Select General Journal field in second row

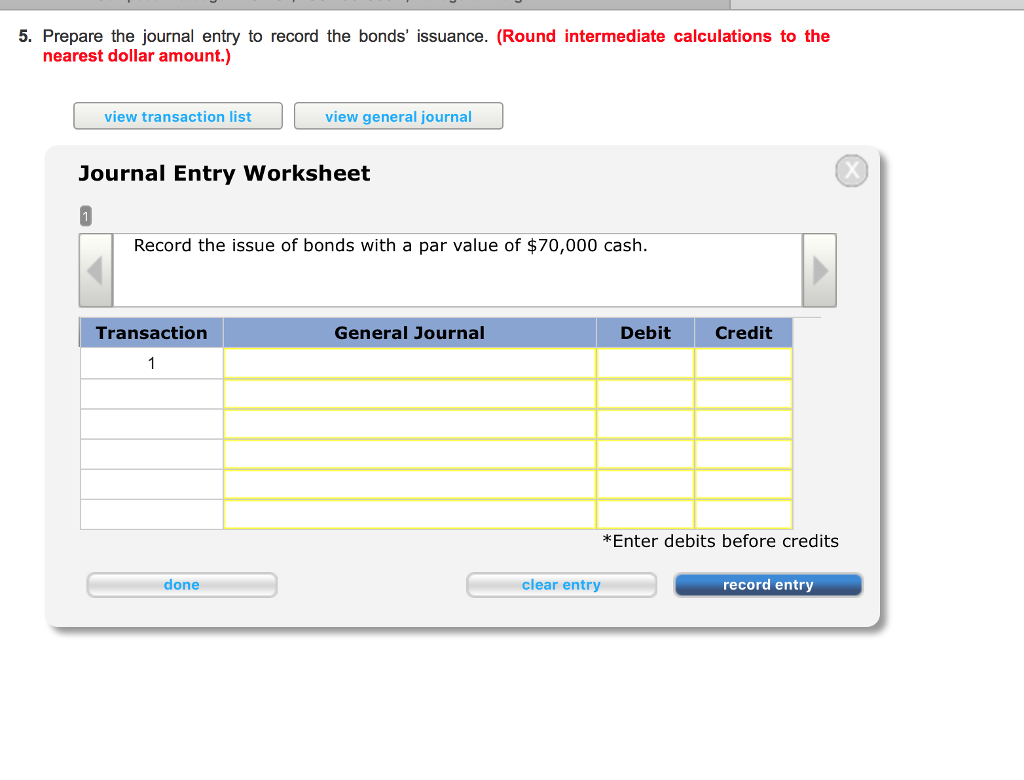(409, 394)
